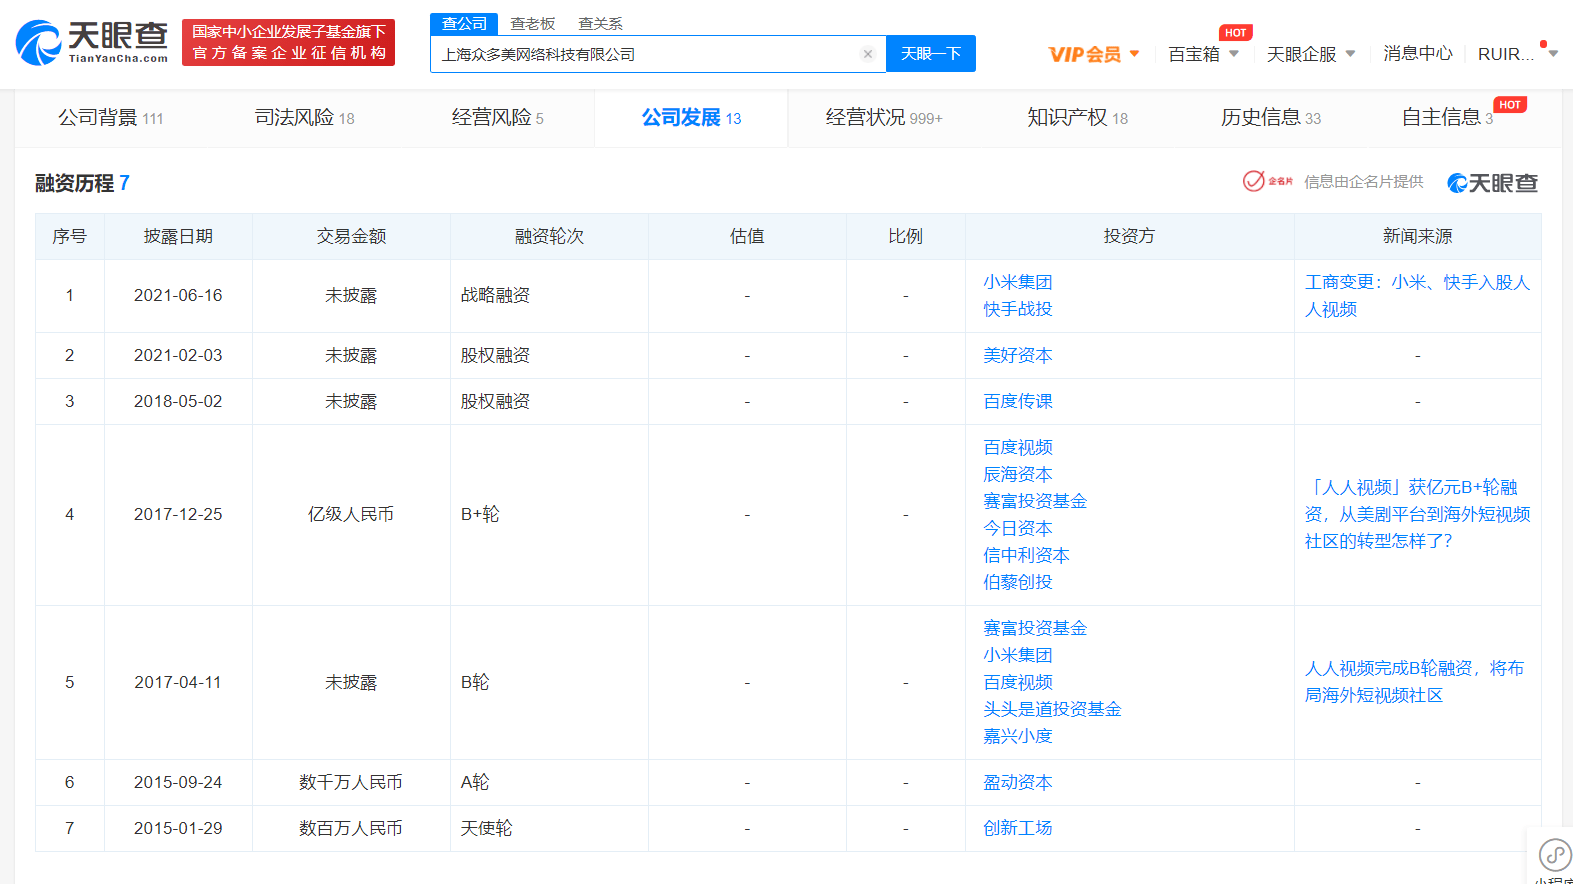The image size is (1573, 884).
Task: Click the 融资轮次 column header
Action: tap(549, 236)
